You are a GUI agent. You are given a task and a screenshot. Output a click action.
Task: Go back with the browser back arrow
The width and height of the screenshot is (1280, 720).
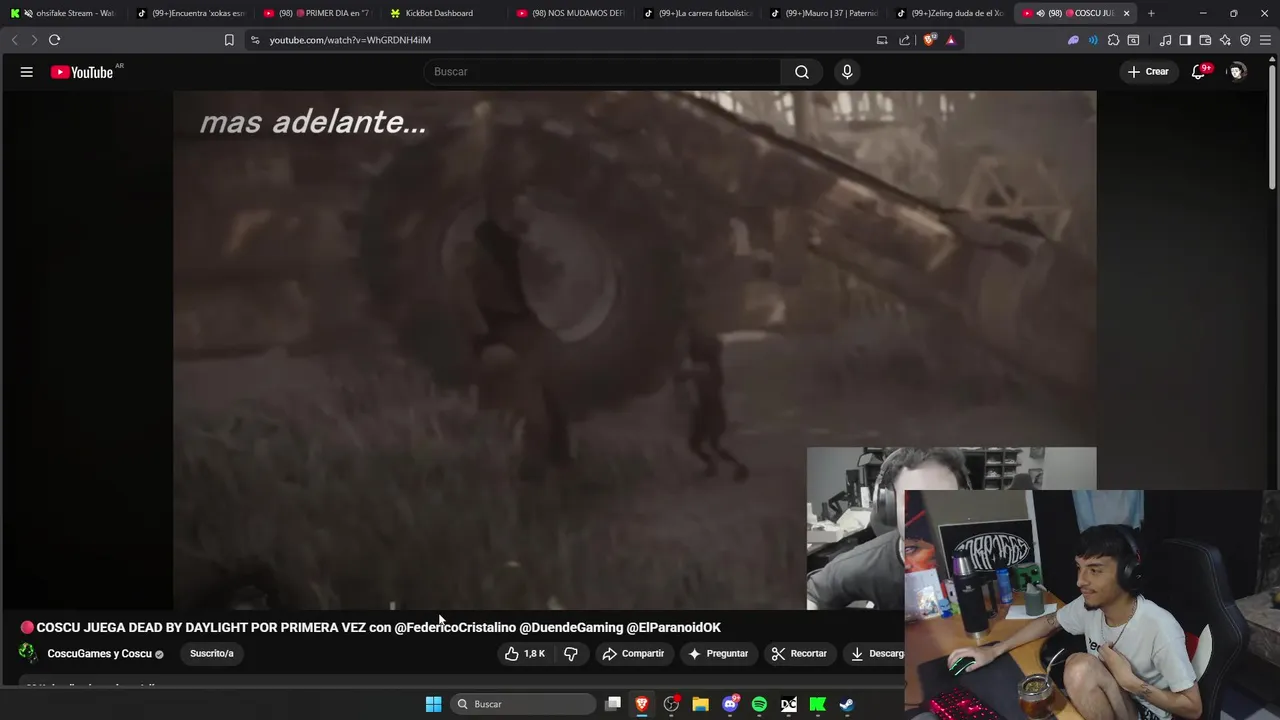pyautogui.click(x=14, y=40)
